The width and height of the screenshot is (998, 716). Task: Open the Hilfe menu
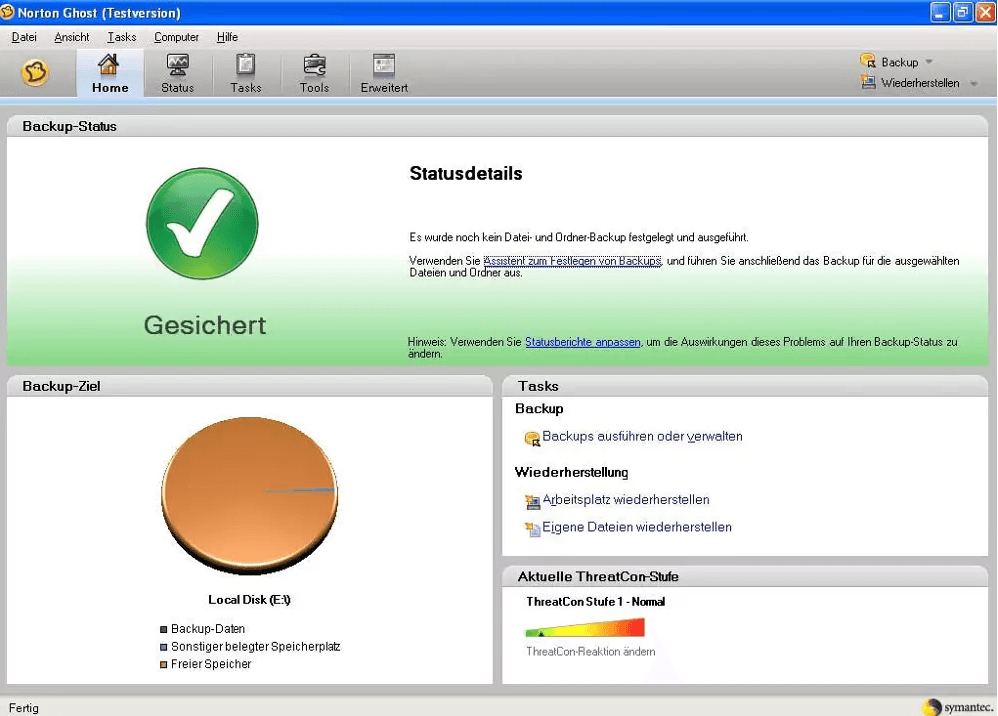227,37
